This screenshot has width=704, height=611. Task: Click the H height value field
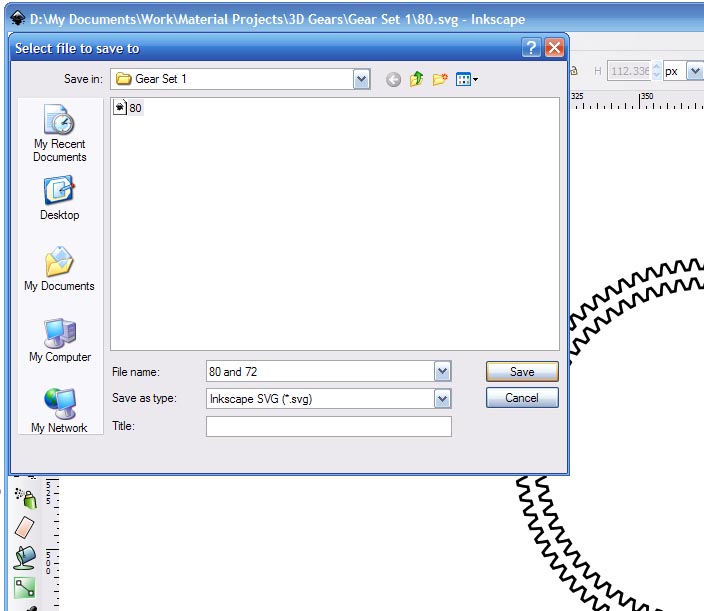(629, 71)
